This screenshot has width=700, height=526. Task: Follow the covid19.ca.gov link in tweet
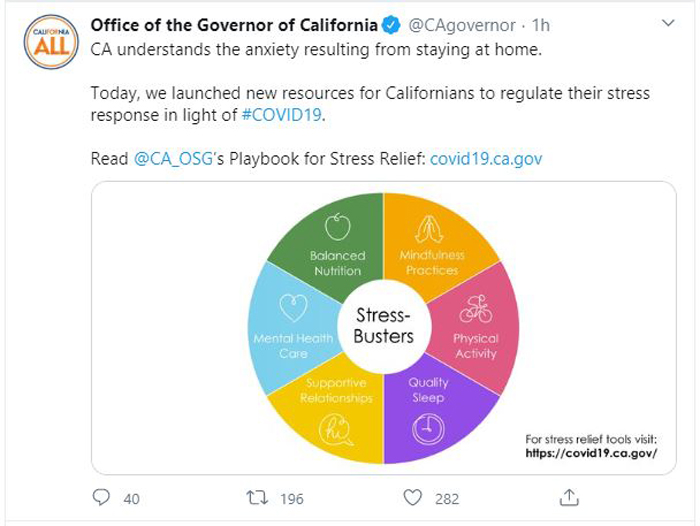tap(486, 159)
